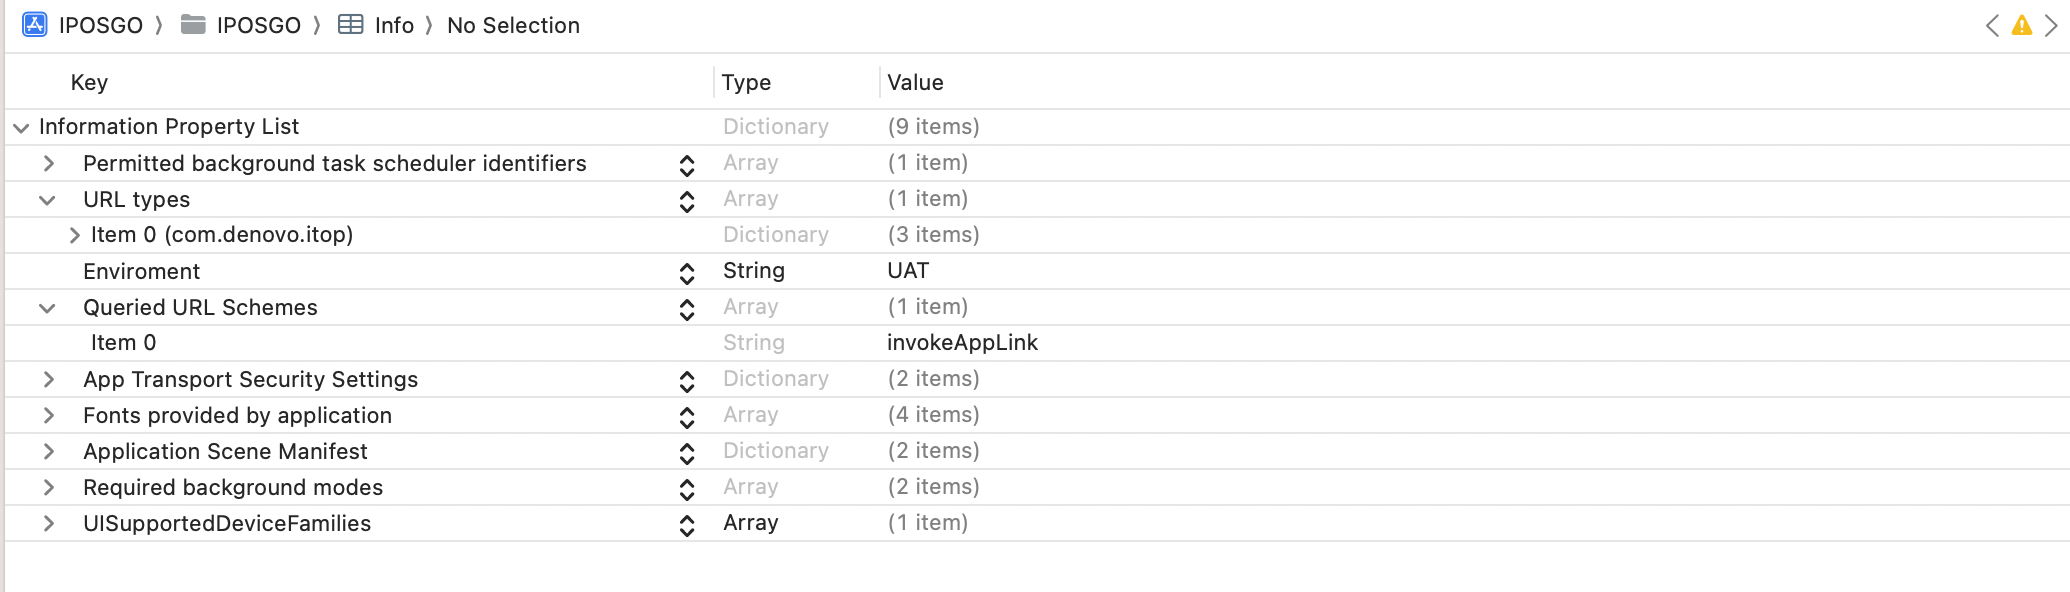Viewport: 2070px width, 592px height.
Task: Click the yellow warning triangle icon
Action: click(x=2021, y=26)
